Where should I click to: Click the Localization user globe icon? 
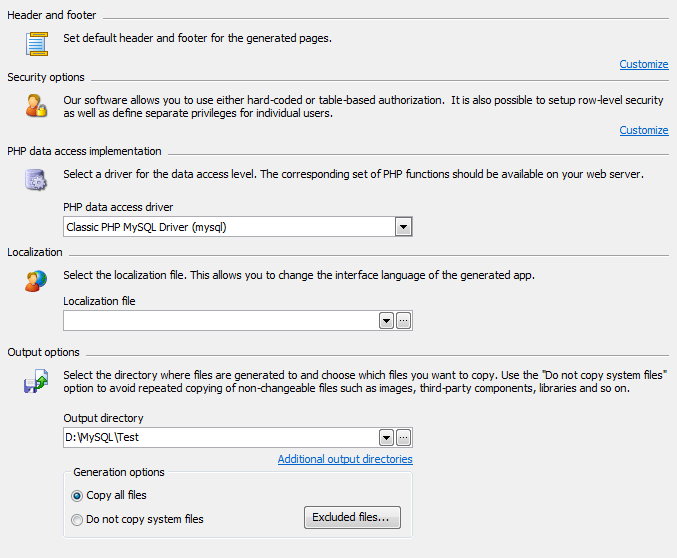[x=36, y=281]
